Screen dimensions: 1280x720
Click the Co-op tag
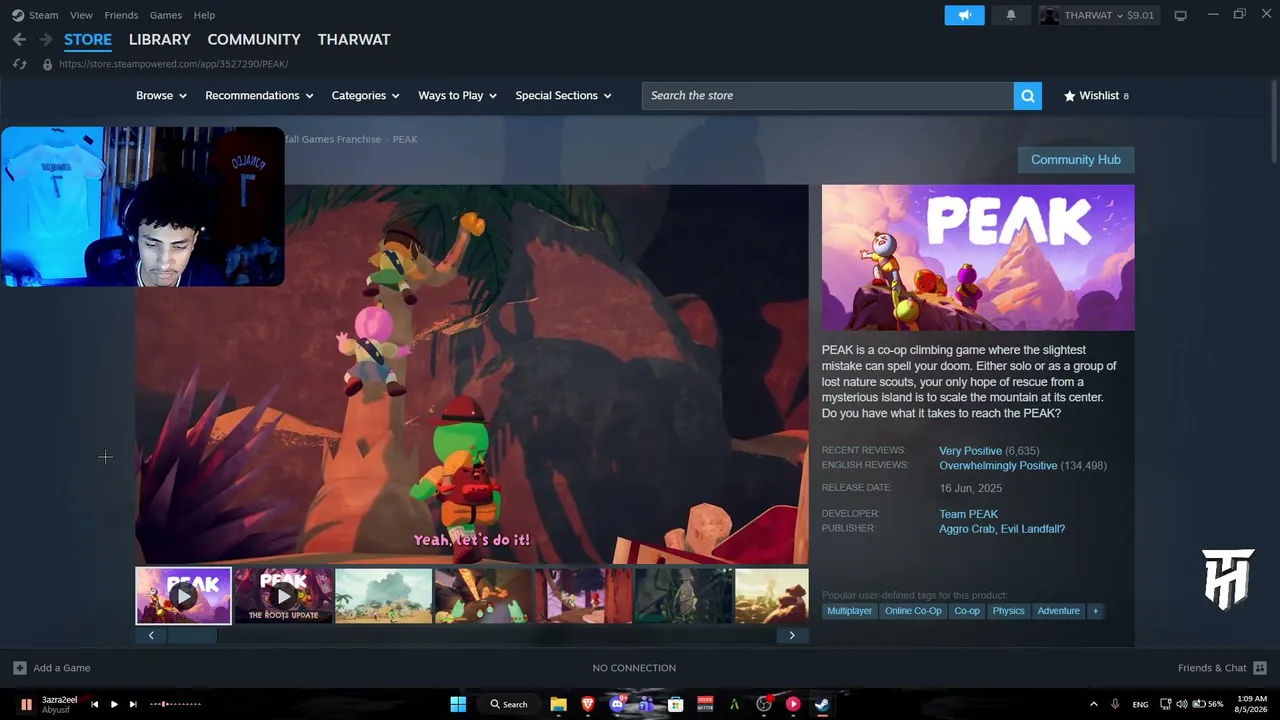pos(967,611)
